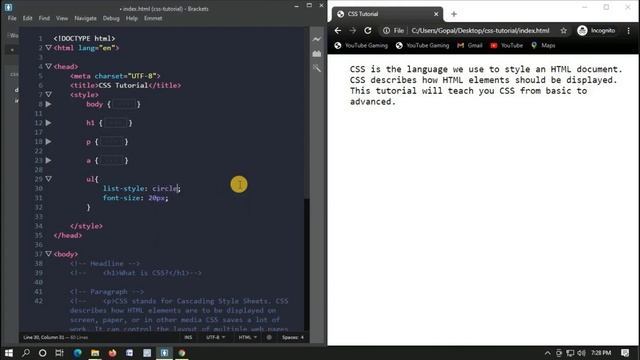
Task: Click the Chrome address bar URL
Action: 480,31
